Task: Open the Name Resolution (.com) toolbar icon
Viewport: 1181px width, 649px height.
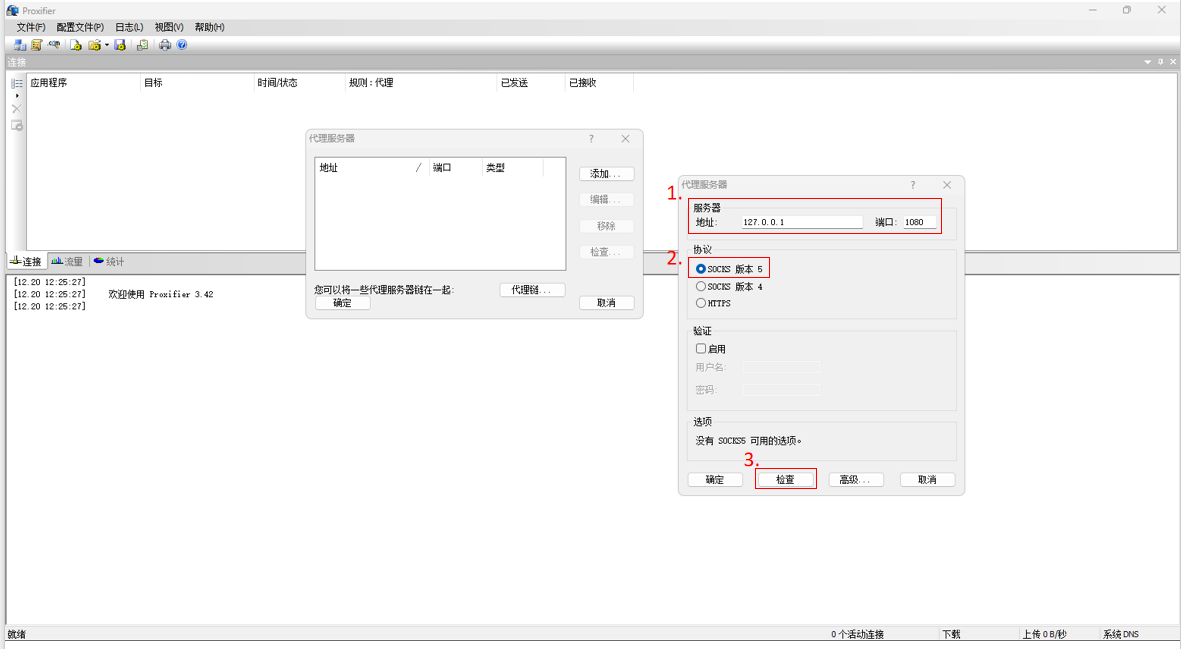Action: tap(54, 45)
